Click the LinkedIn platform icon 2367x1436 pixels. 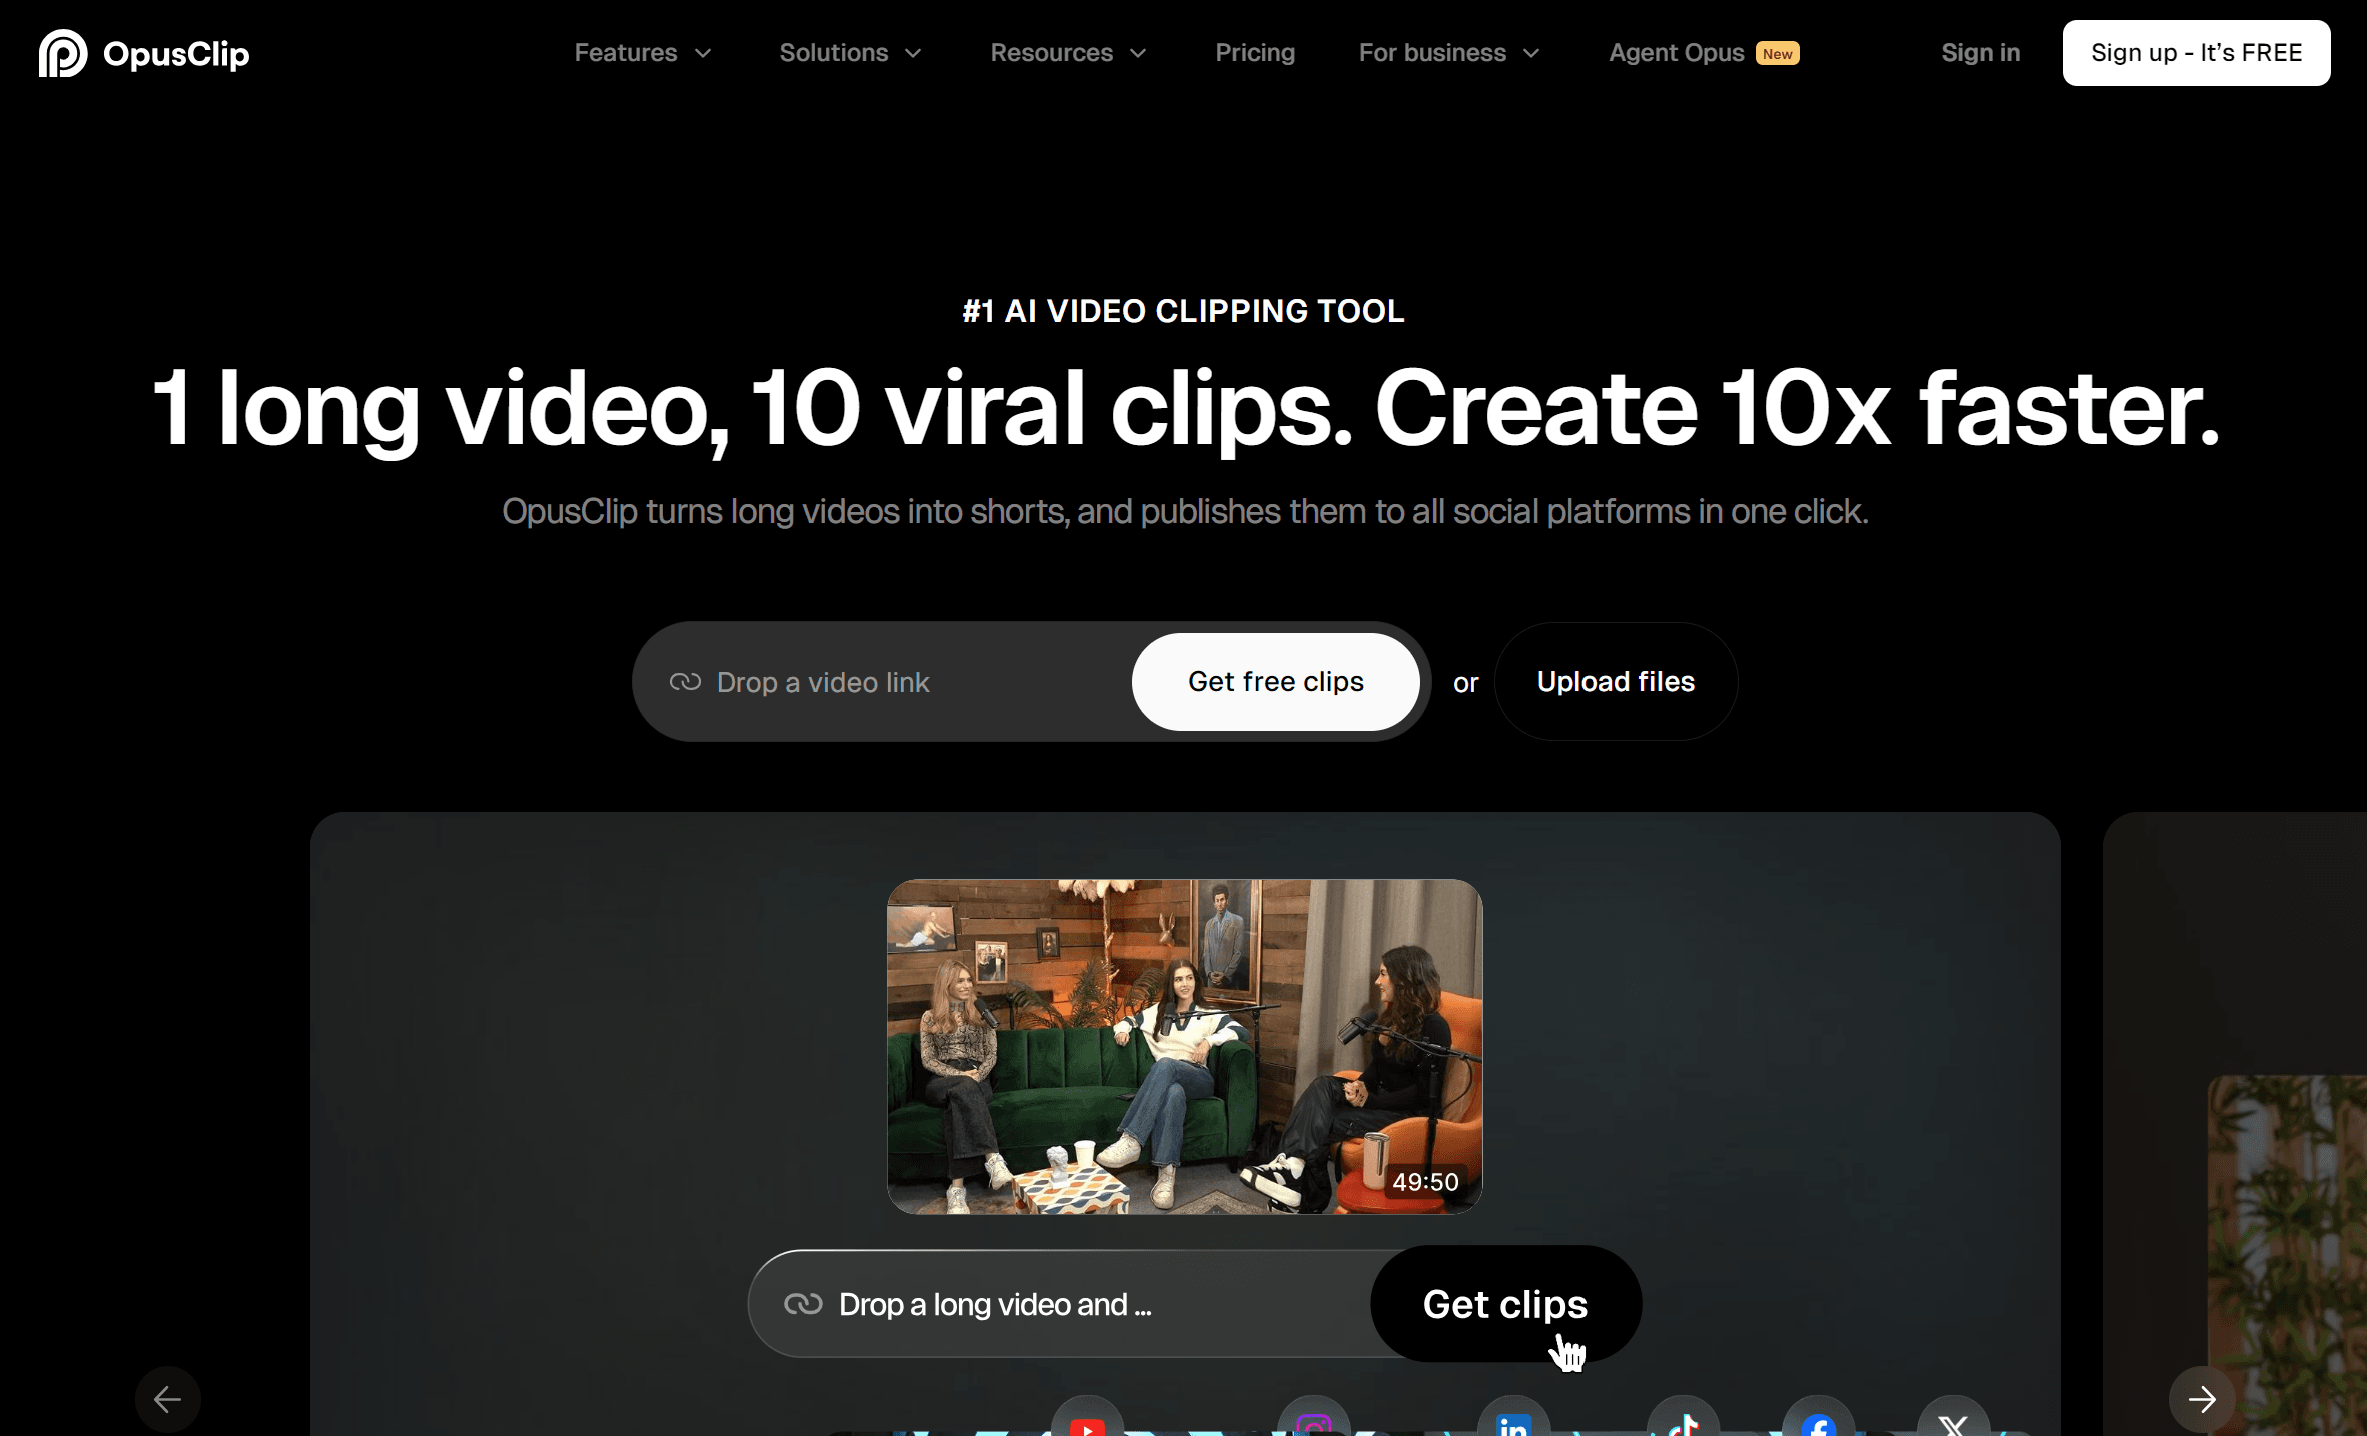click(1514, 1426)
